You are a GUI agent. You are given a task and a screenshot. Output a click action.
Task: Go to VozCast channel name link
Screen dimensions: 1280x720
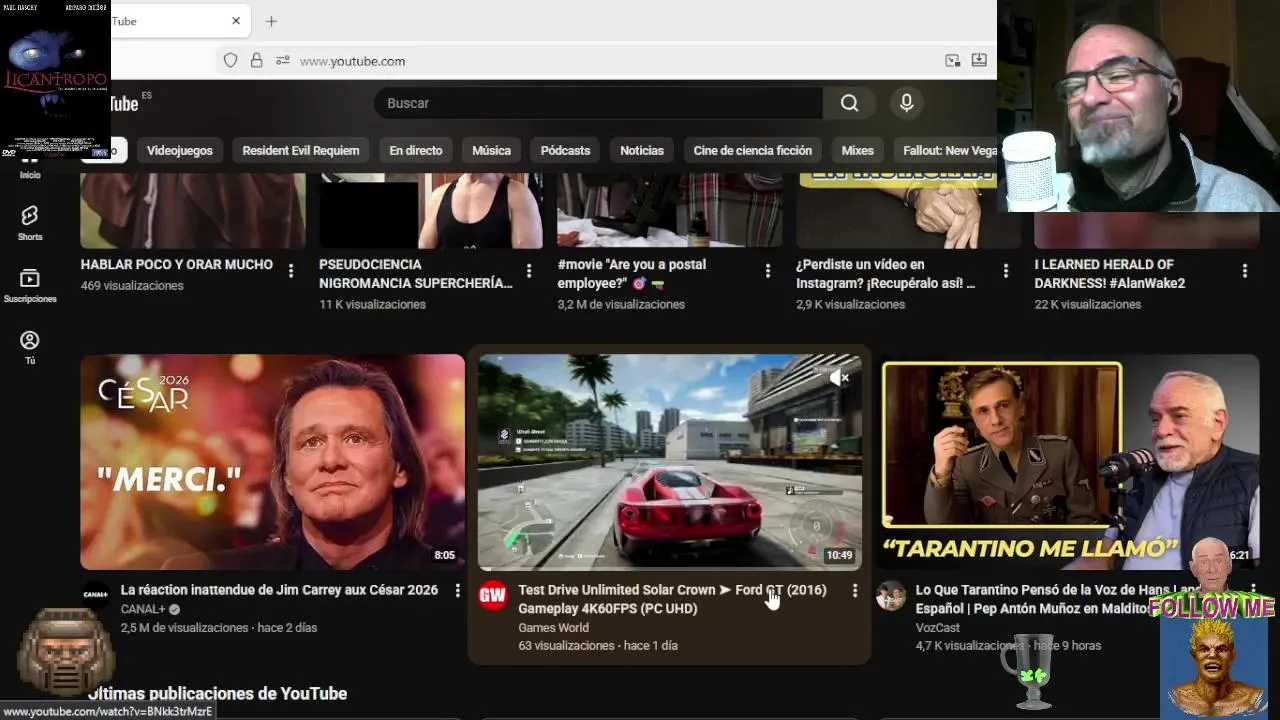click(937, 628)
